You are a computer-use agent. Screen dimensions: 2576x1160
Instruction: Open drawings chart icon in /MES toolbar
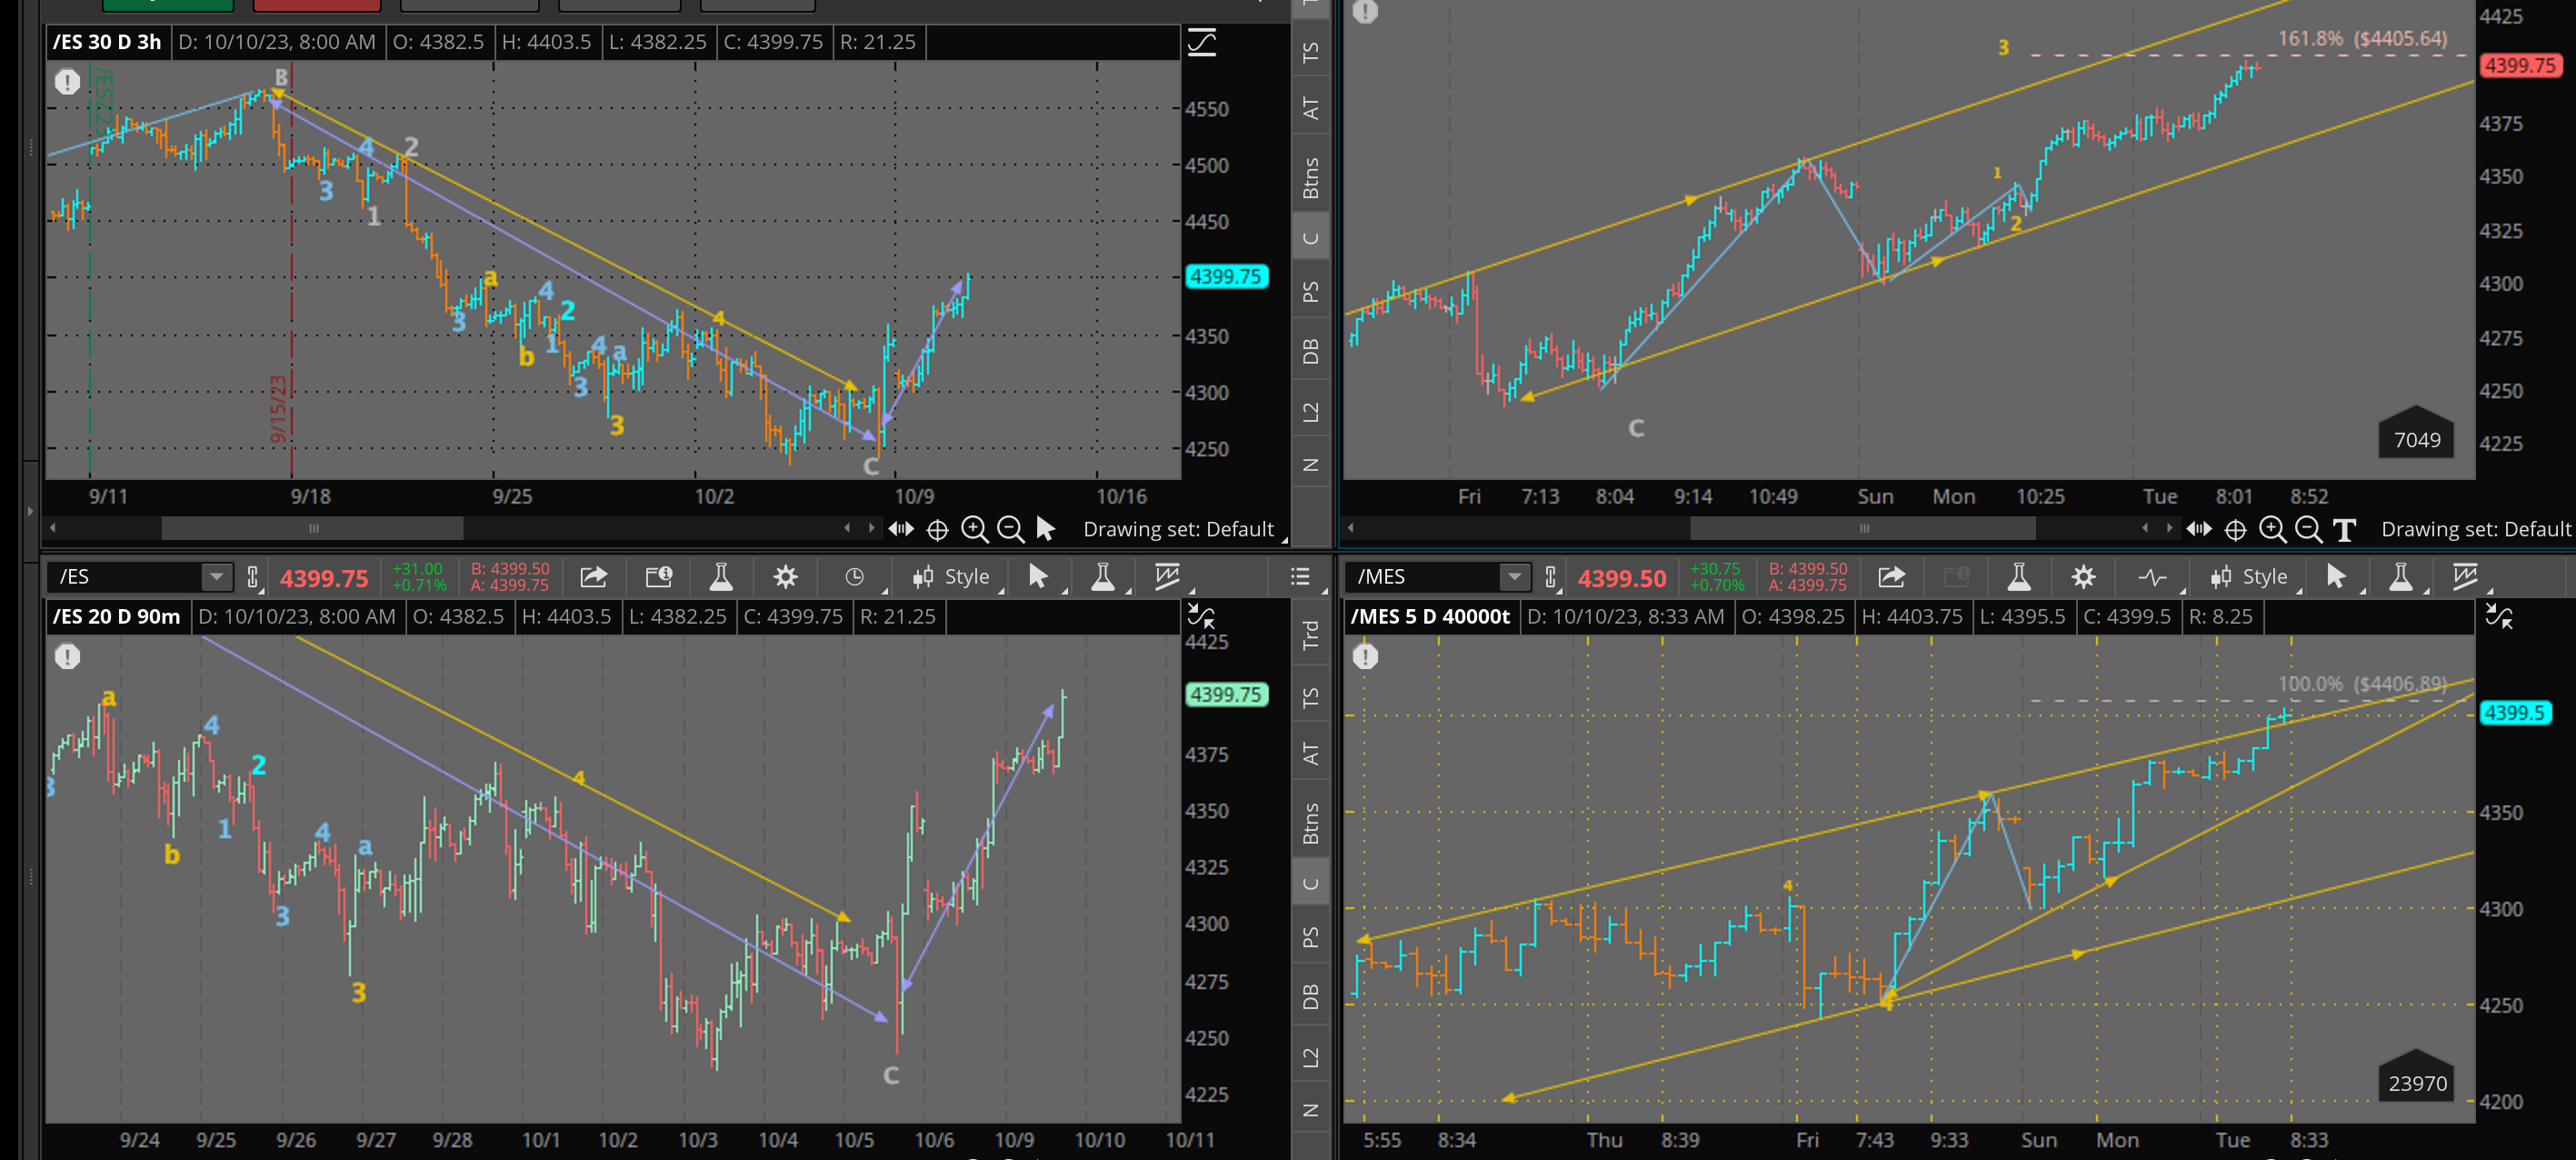[2464, 576]
